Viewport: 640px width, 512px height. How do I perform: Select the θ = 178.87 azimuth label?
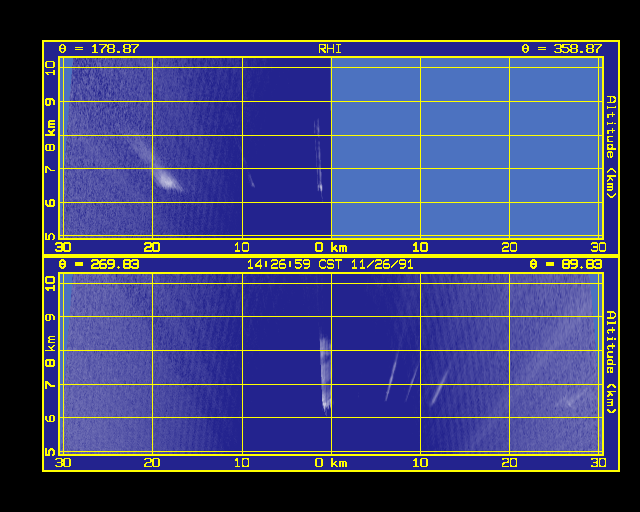pos(99,49)
